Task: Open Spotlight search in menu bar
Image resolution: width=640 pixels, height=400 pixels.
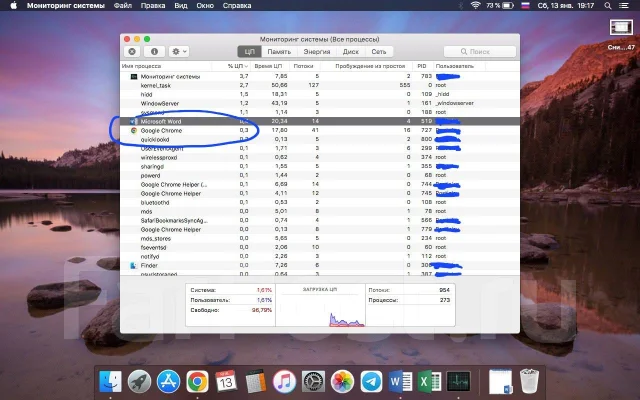Action: pyautogui.click(x=608, y=6)
